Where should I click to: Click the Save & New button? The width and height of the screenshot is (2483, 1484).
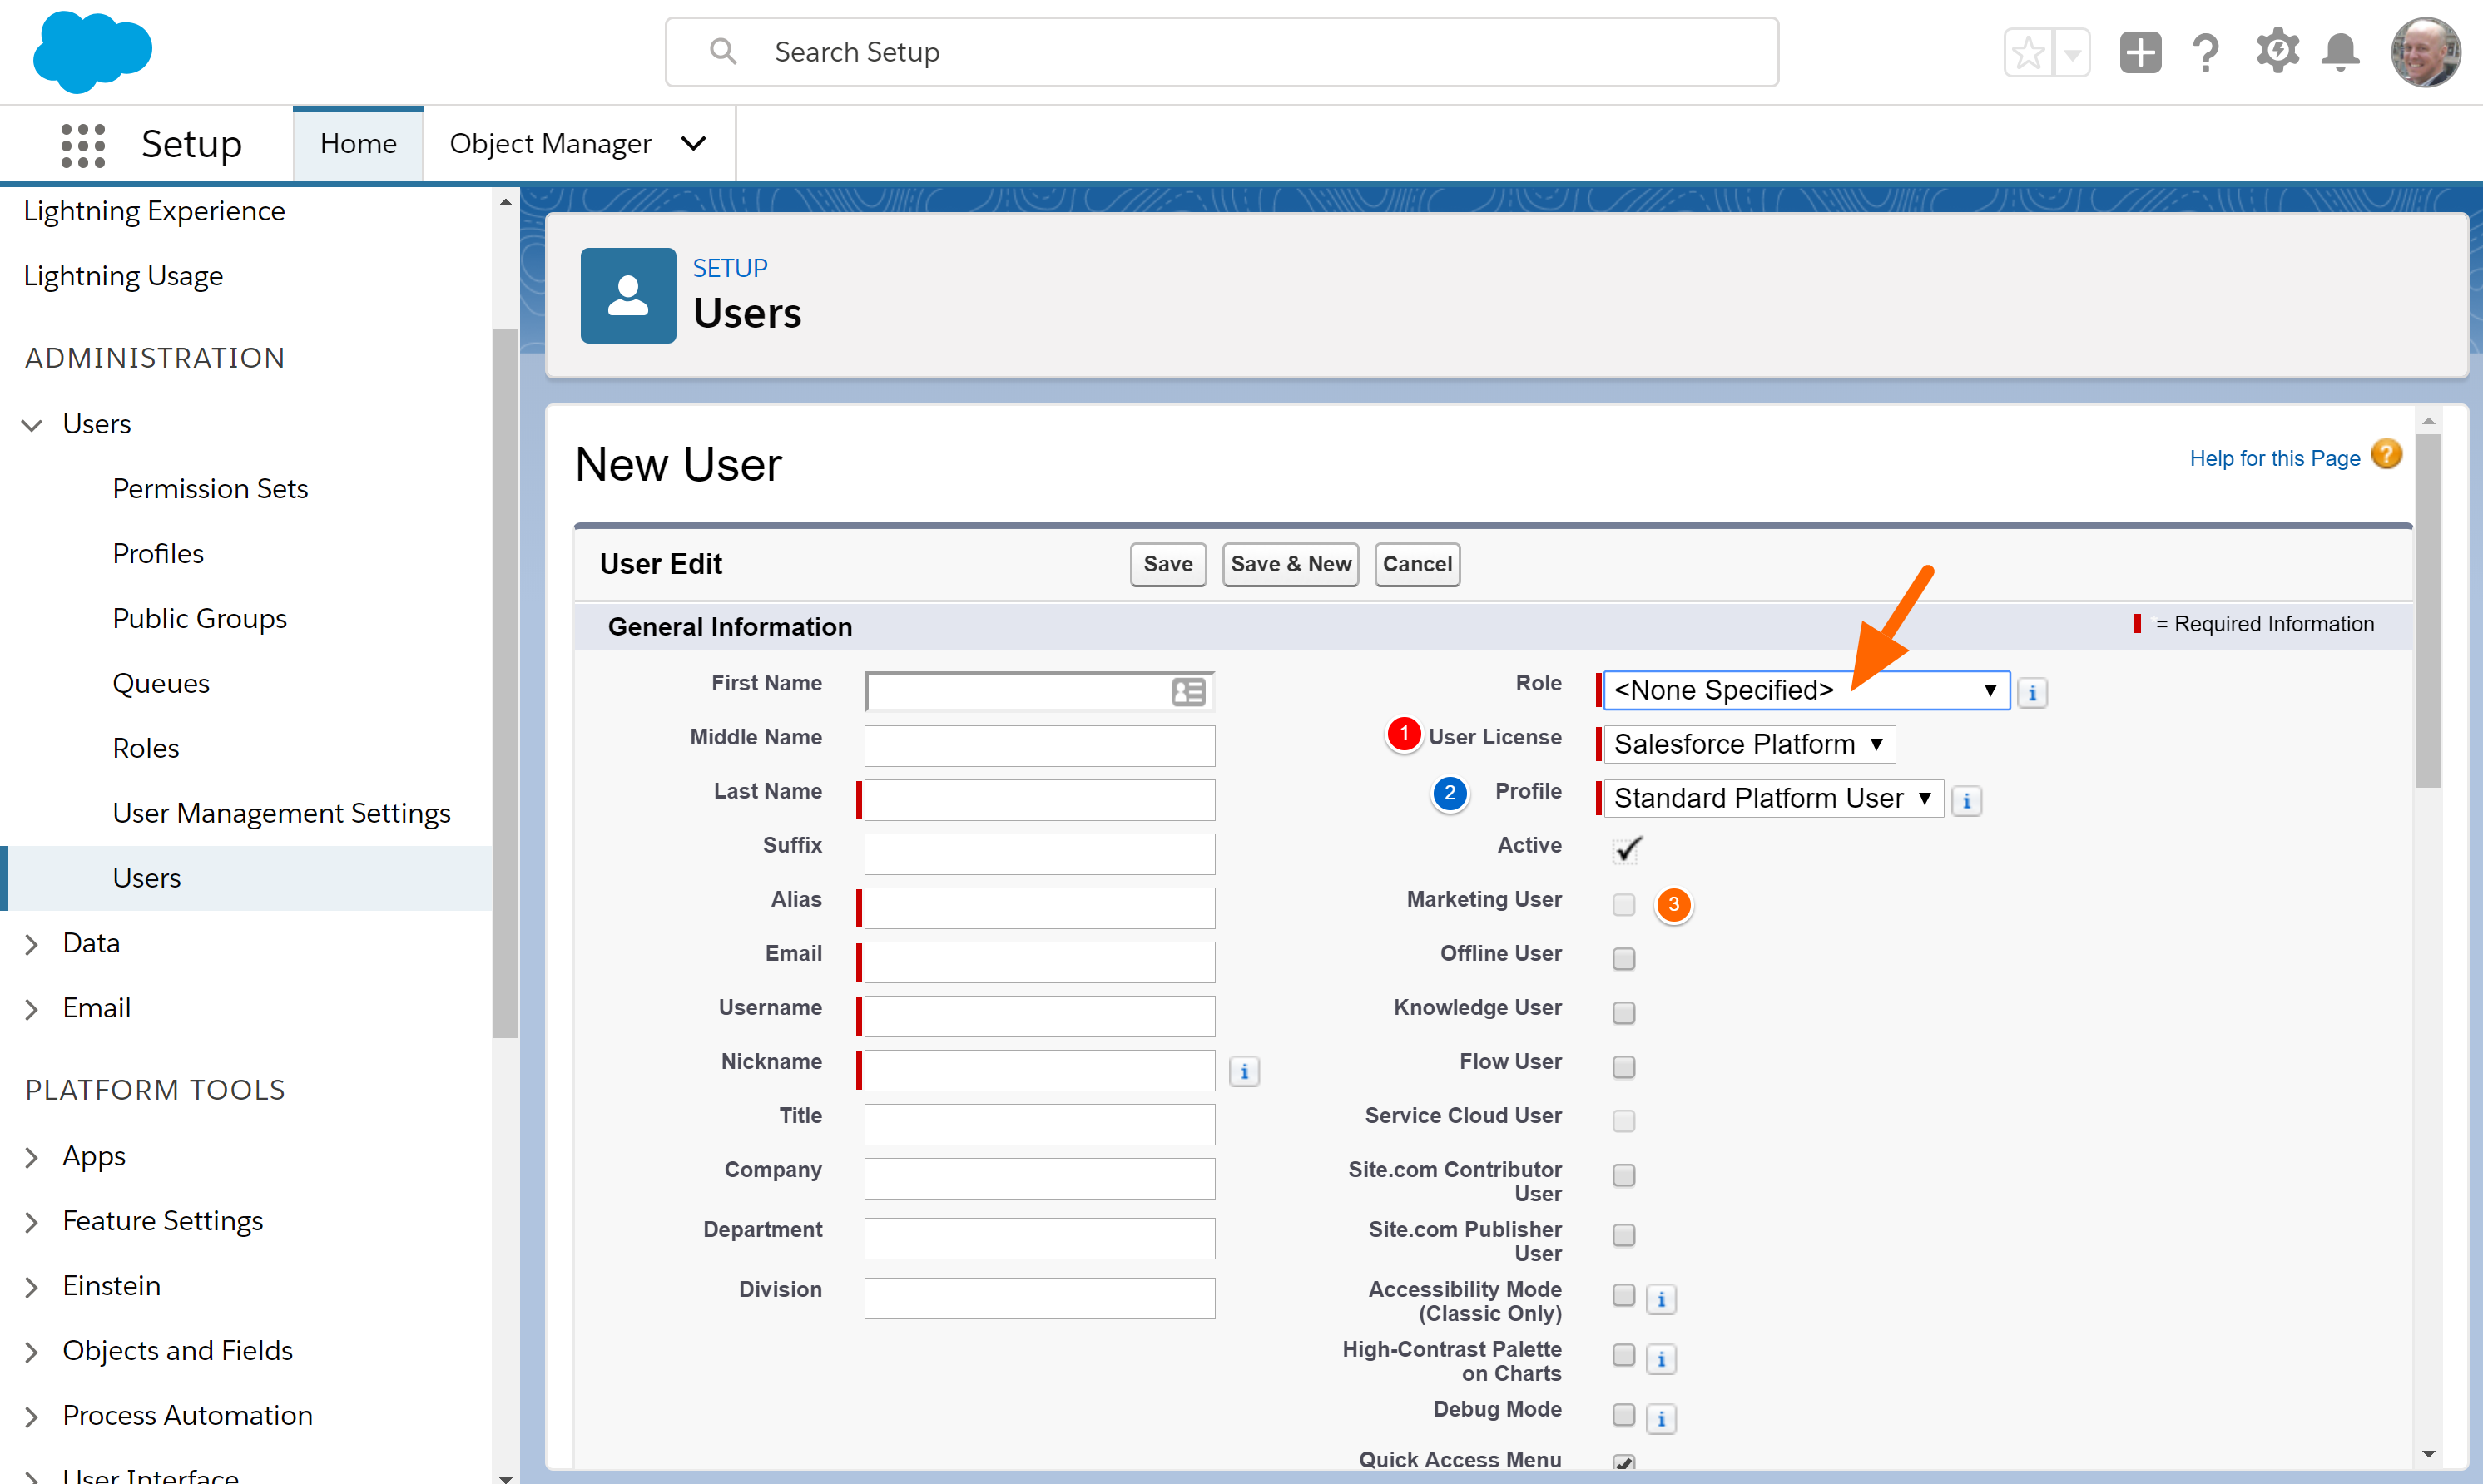coord(1290,564)
